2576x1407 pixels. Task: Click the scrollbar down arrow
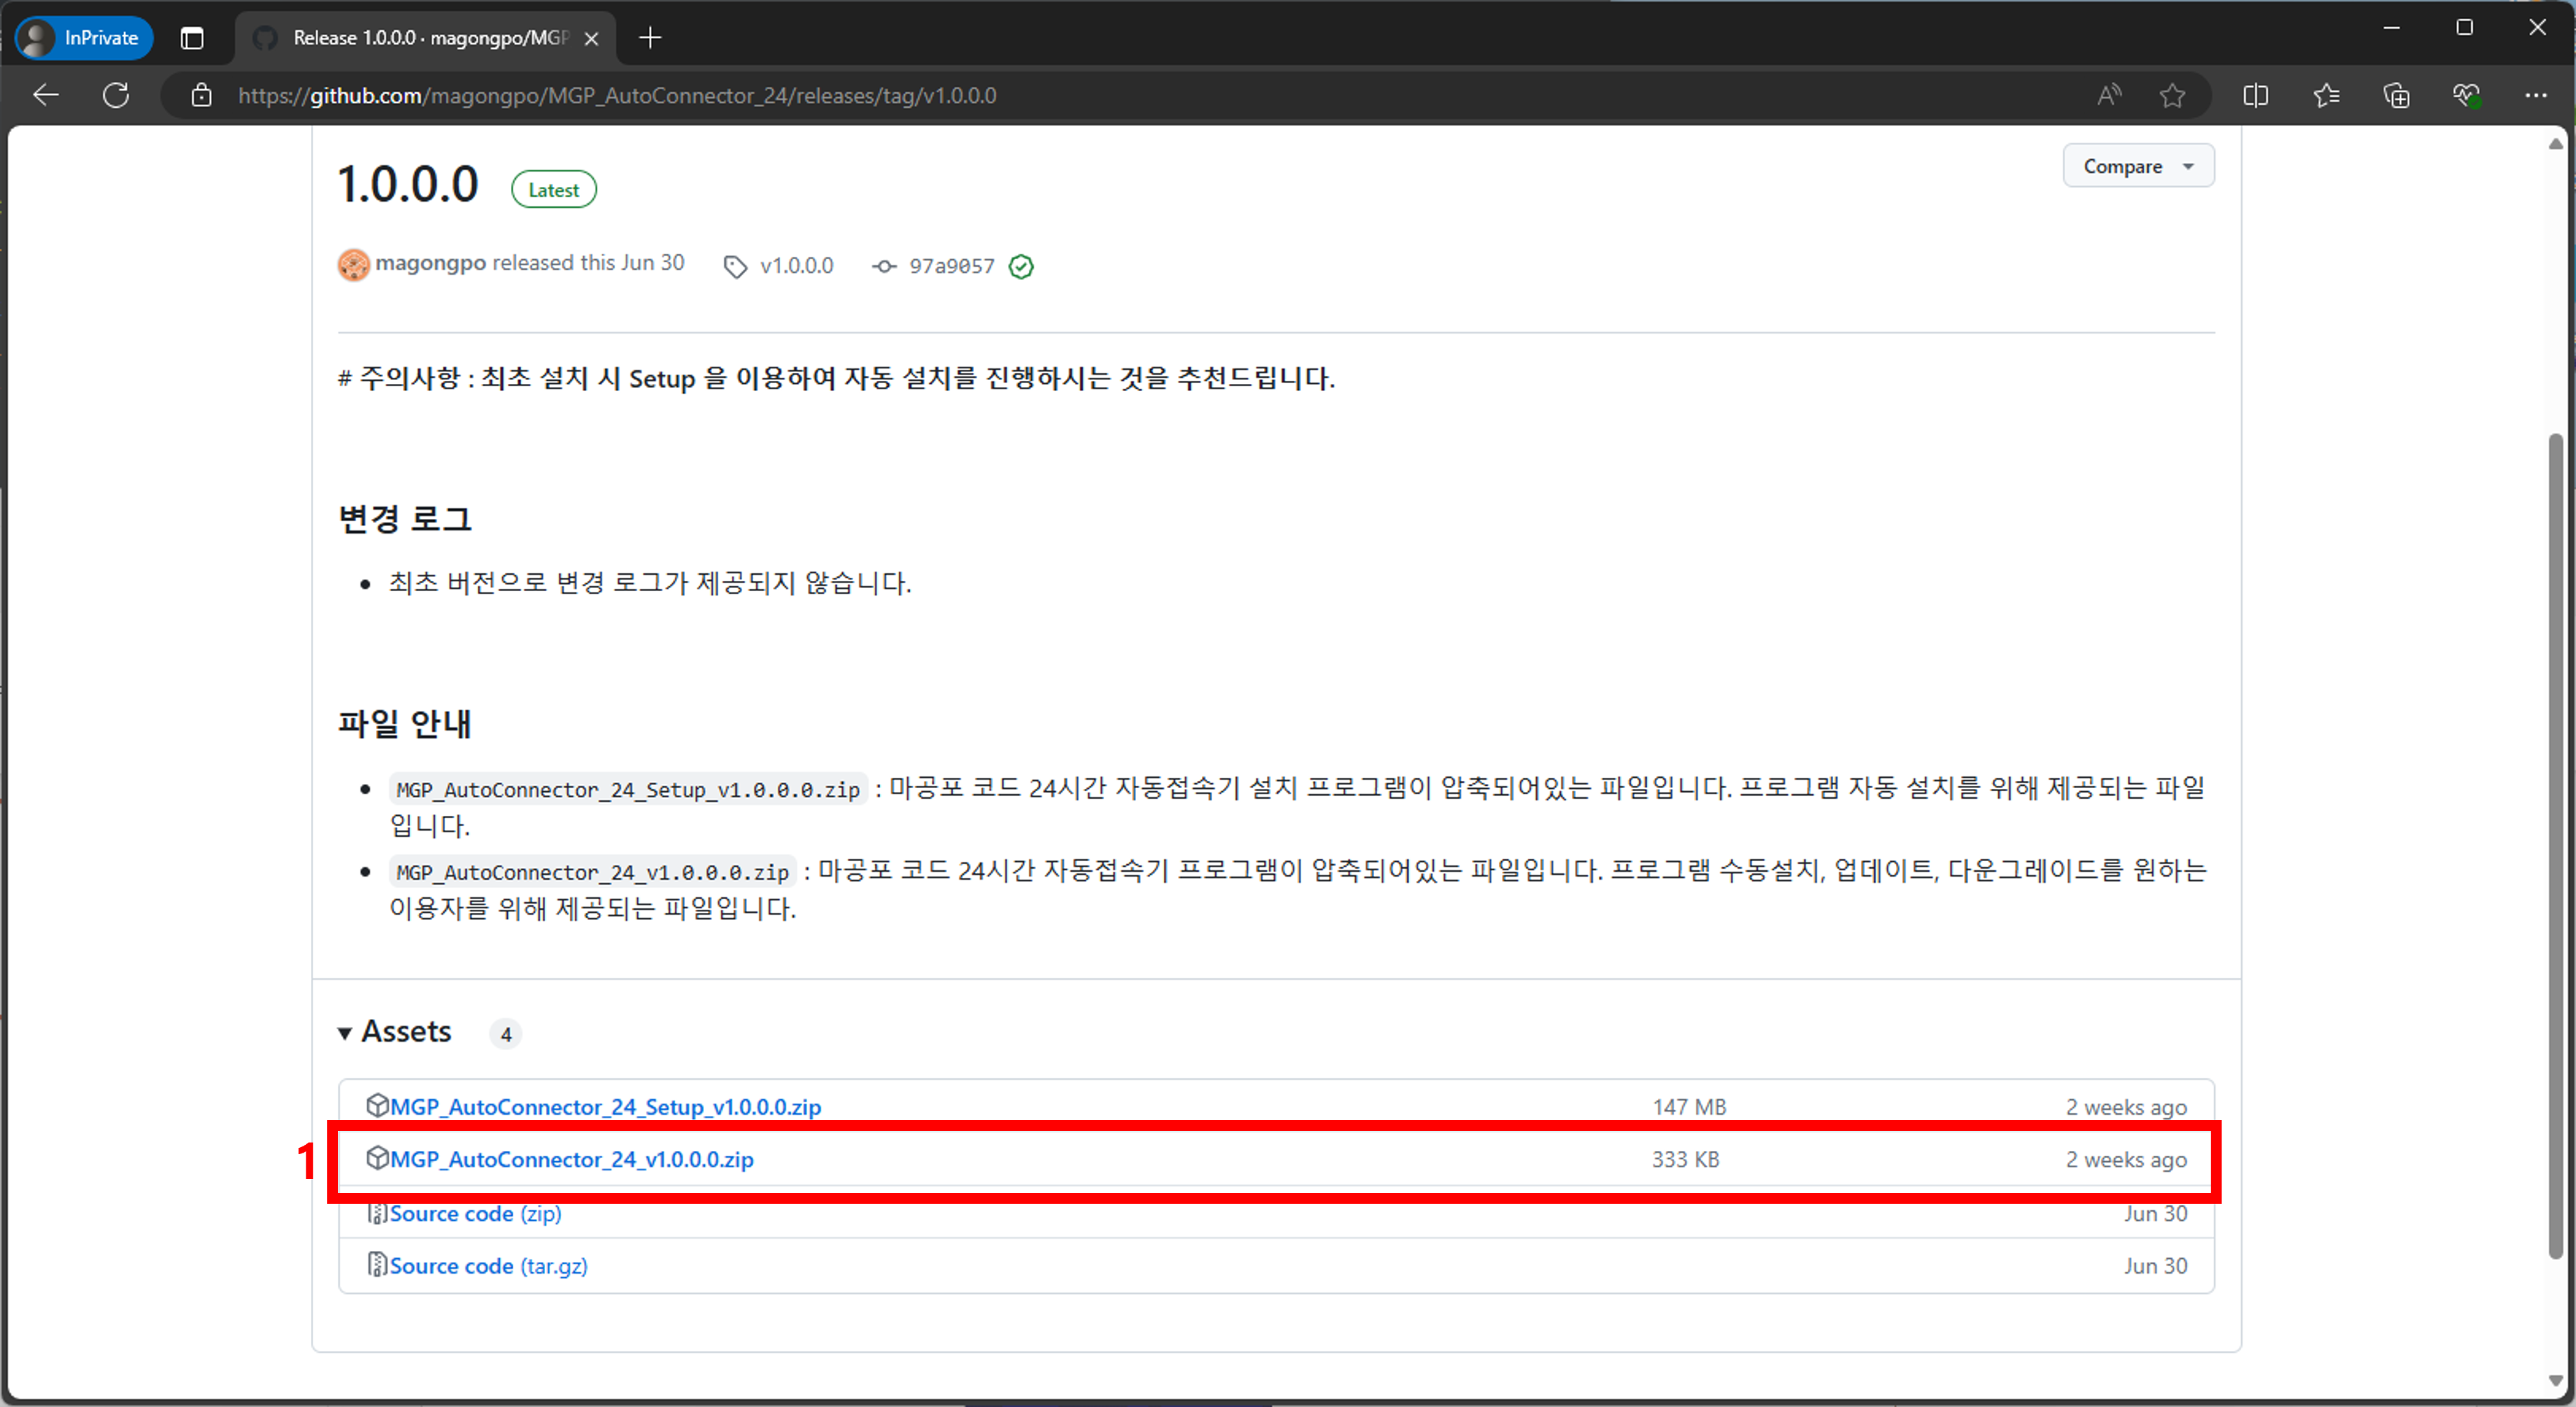(x=2555, y=1381)
